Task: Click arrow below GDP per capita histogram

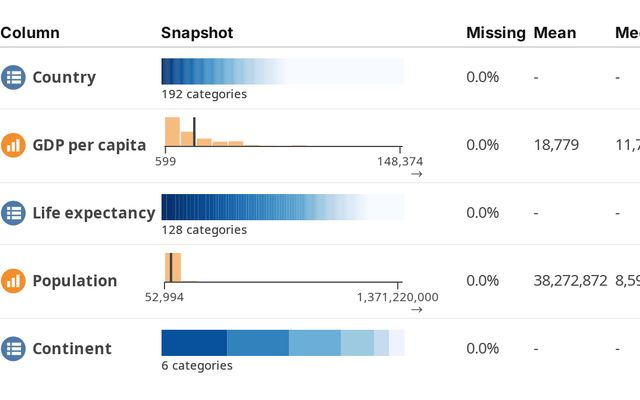Action: point(416,174)
